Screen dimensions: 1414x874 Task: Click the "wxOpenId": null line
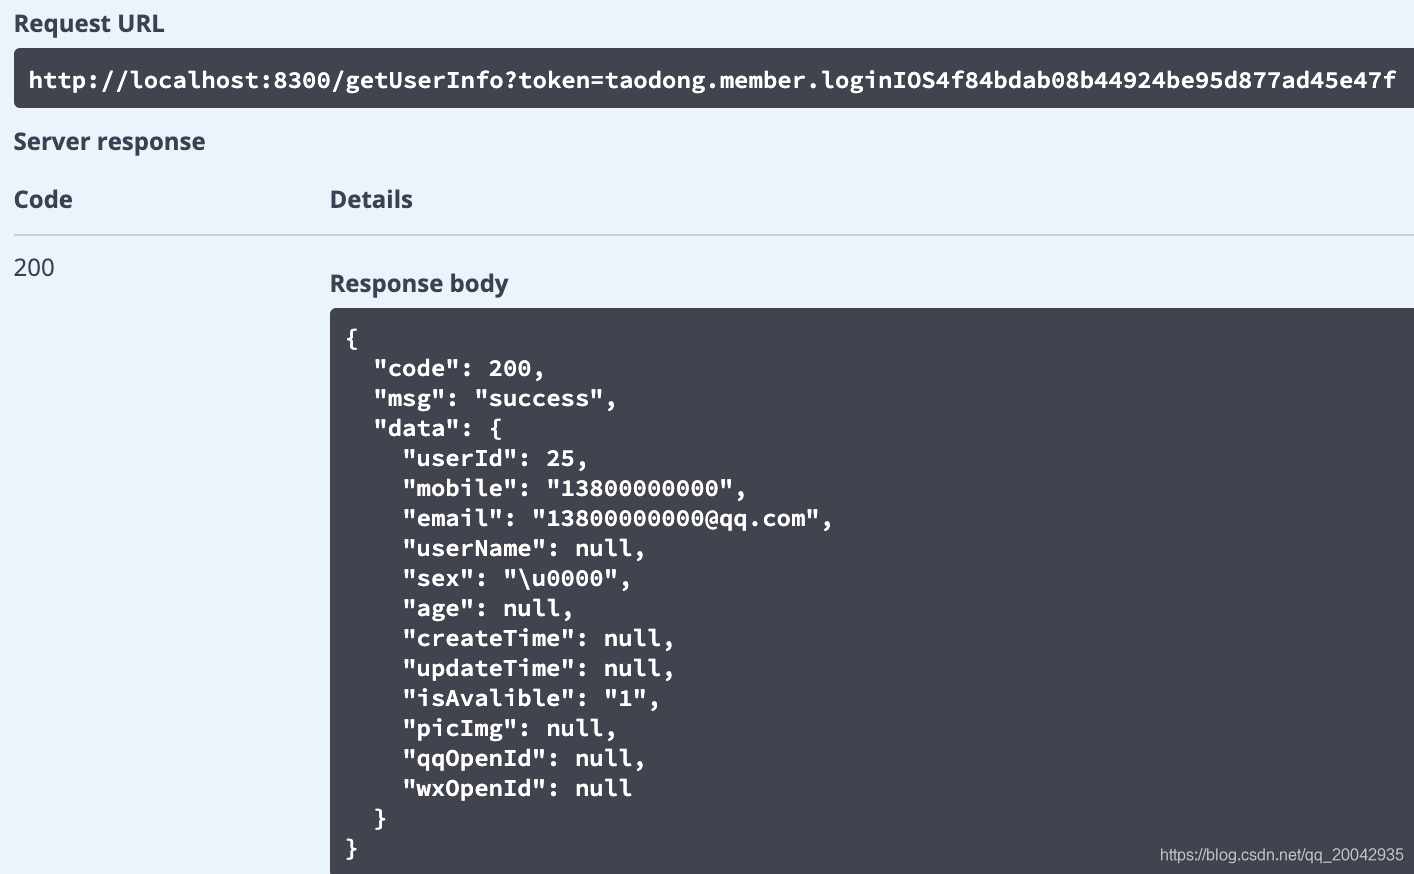click(x=517, y=788)
